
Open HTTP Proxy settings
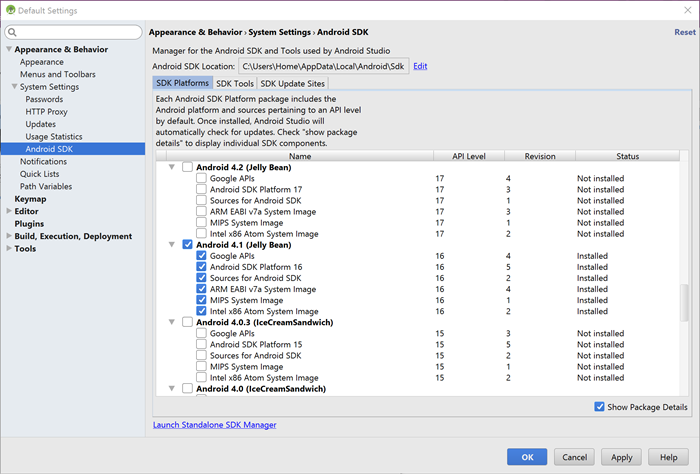pyautogui.click(x=46, y=112)
